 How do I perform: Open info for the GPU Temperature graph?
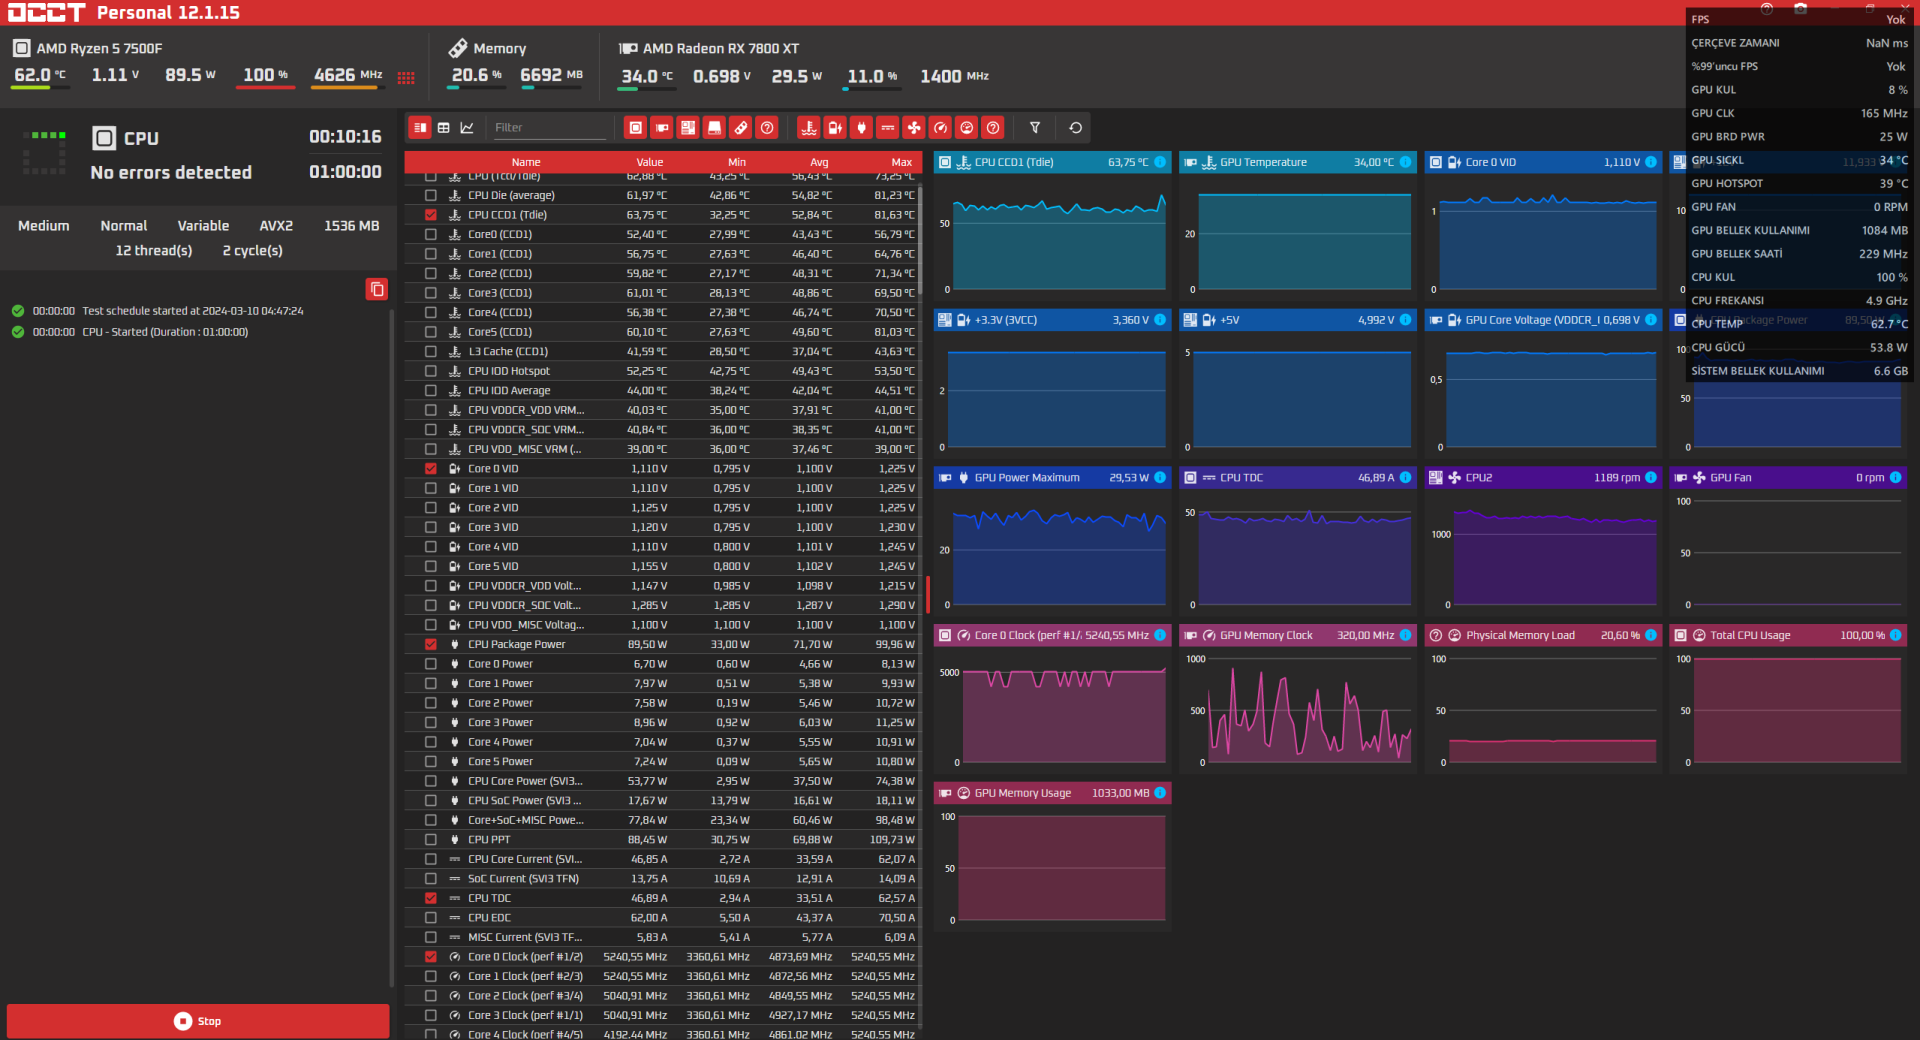pyautogui.click(x=1405, y=162)
